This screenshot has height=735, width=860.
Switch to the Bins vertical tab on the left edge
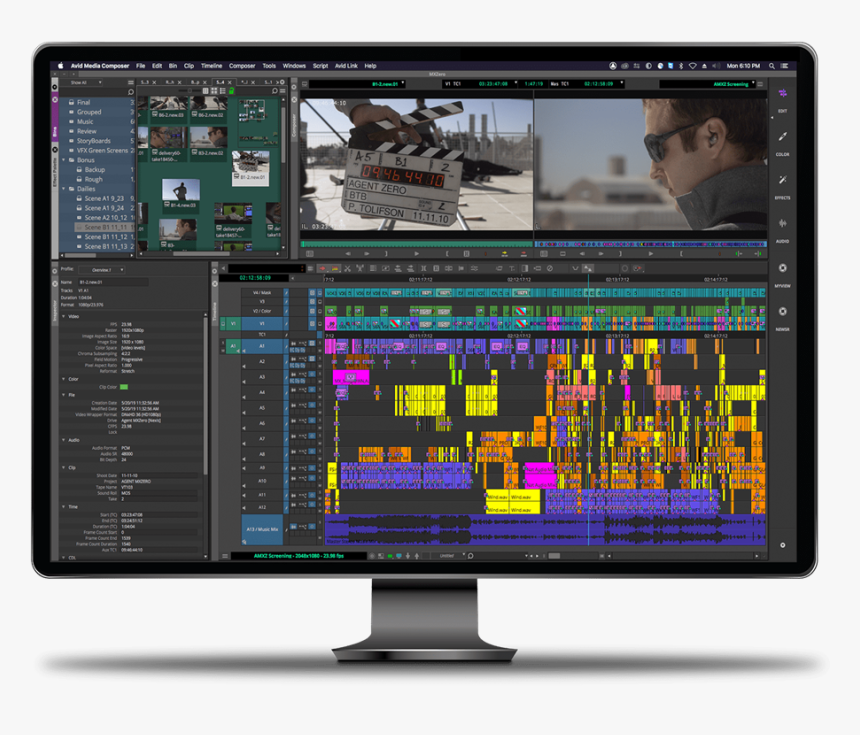[x=55, y=128]
